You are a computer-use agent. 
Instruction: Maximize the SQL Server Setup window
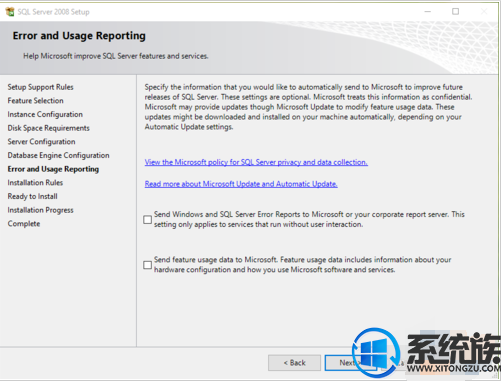tap(455, 12)
